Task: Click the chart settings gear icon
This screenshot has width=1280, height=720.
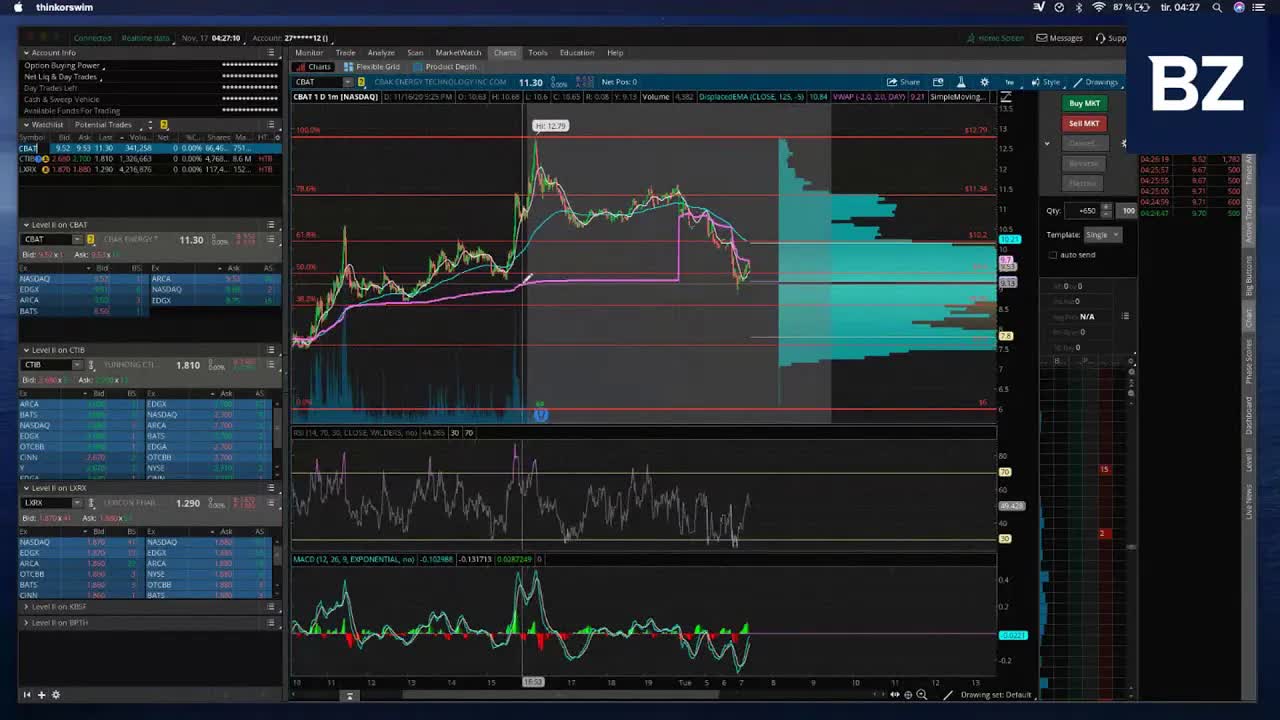Action: pyautogui.click(x=984, y=82)
